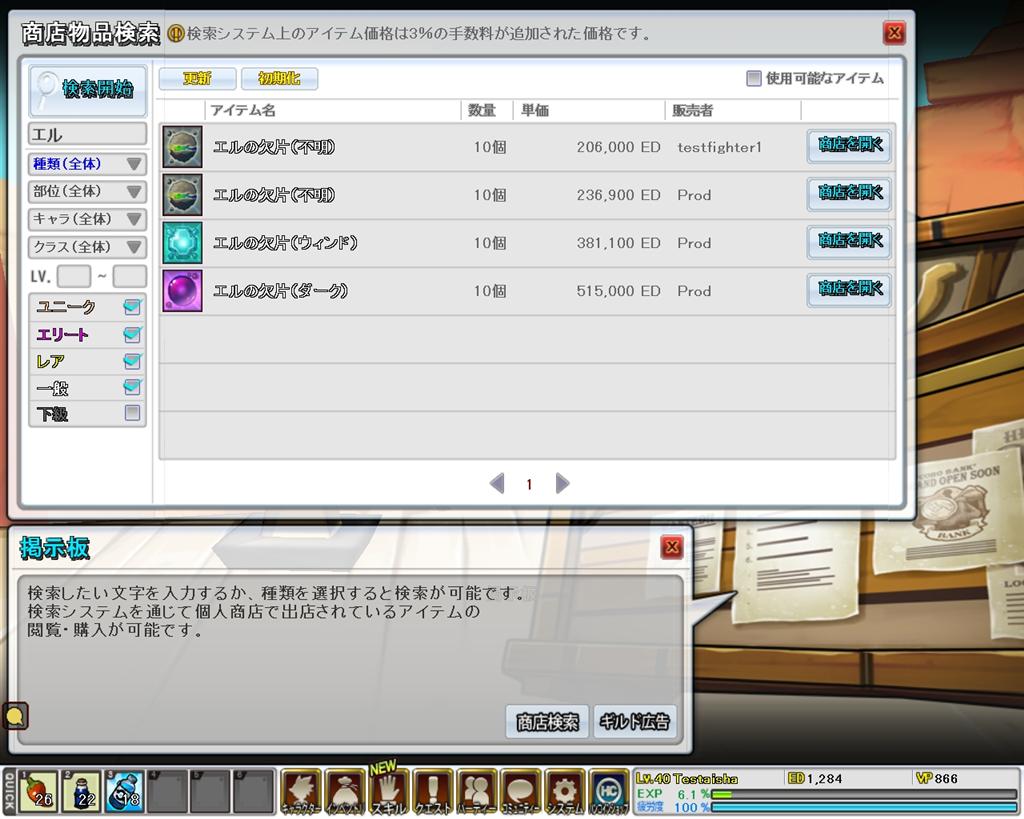Sort by 単価 column header
Screen dimensions: 1024x819
[535, 110]
